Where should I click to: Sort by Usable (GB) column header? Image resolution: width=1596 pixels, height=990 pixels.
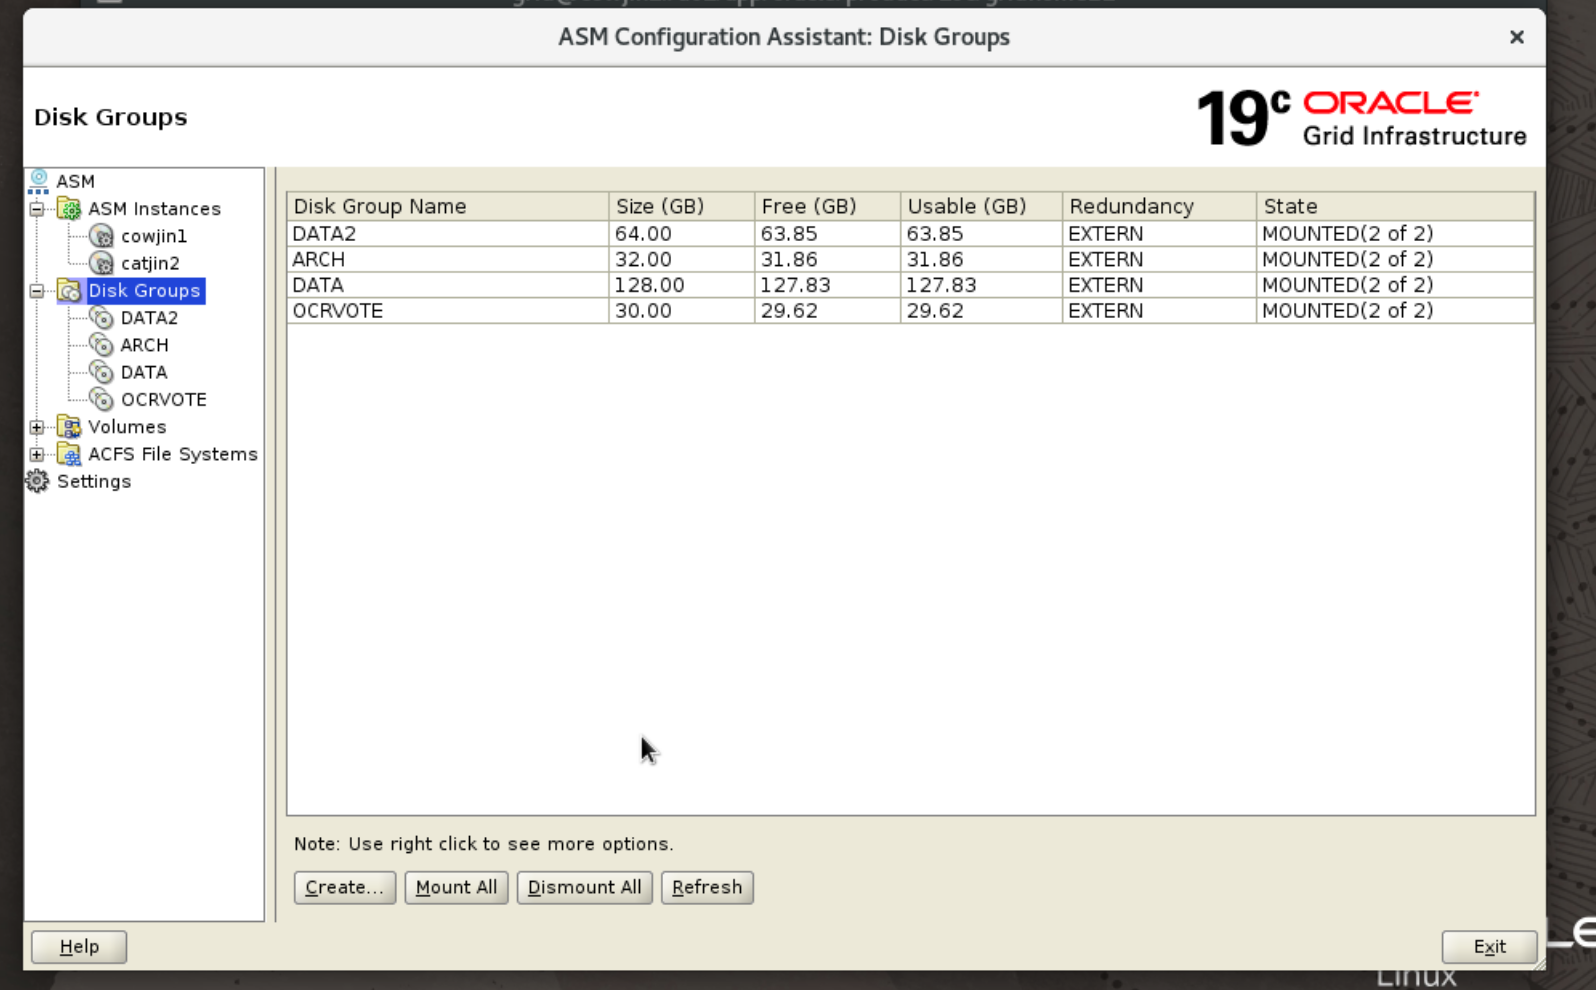pyautogui.click(x=981, y=206)
